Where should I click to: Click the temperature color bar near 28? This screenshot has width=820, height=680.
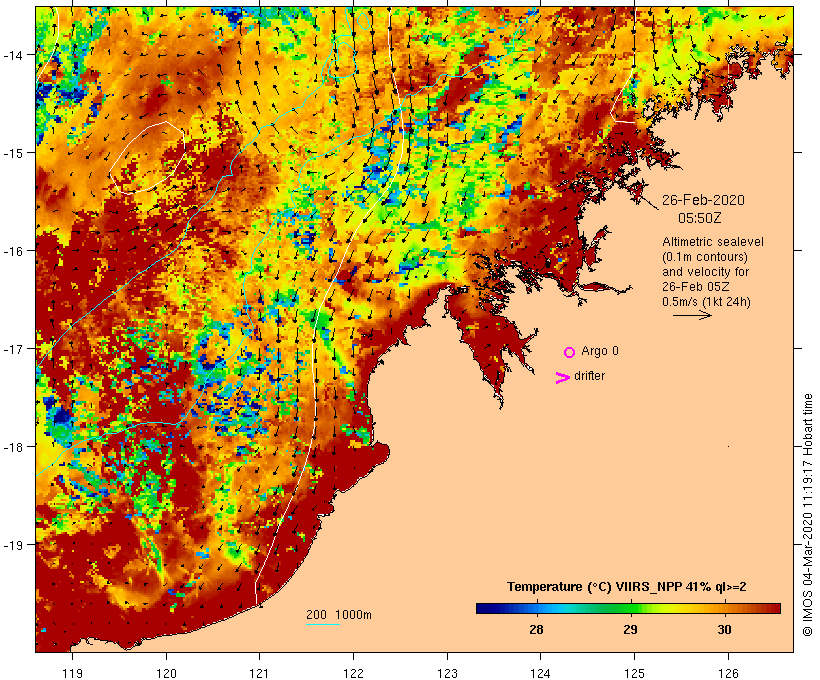pos(537,608)
